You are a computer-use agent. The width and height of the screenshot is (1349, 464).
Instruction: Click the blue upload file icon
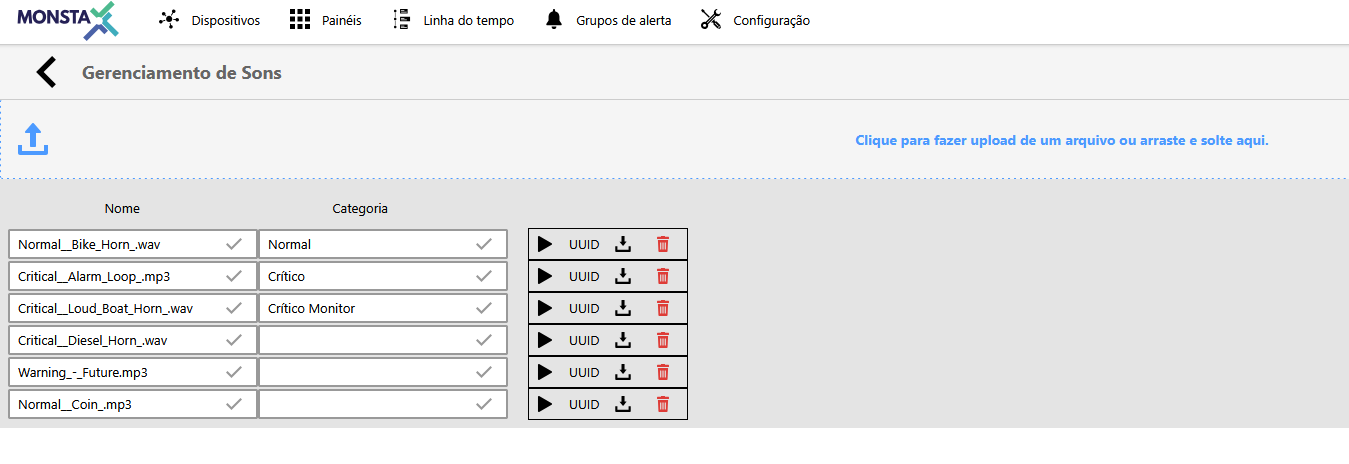point(33,140)
